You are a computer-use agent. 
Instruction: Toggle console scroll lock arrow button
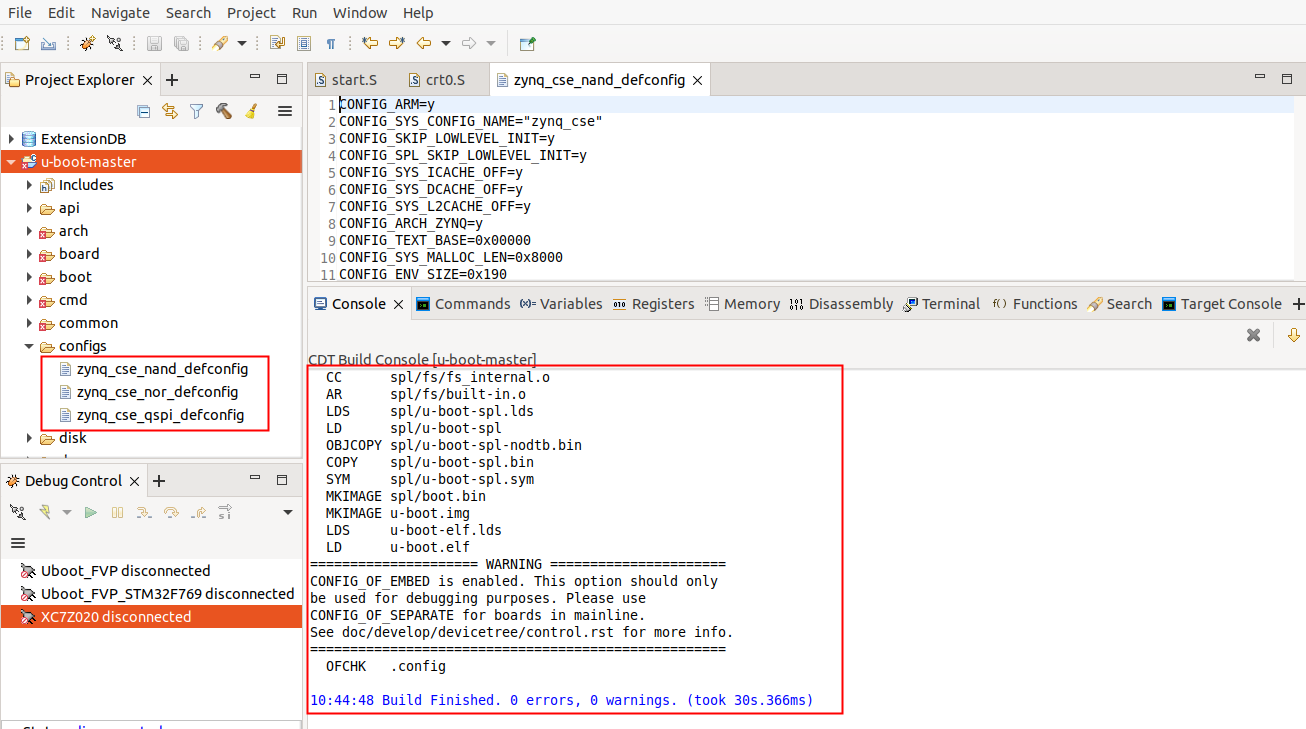click(1293, 336)
